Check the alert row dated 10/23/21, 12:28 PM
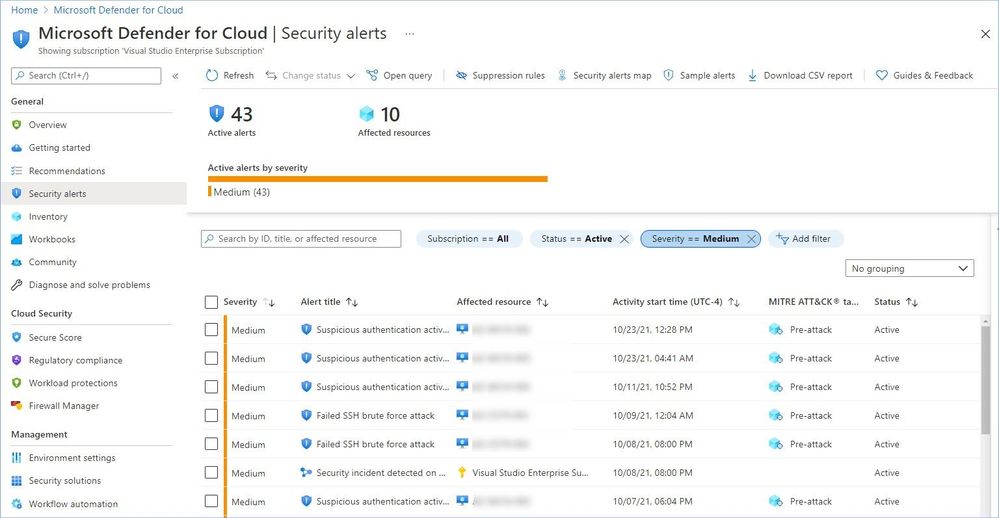 212,330
